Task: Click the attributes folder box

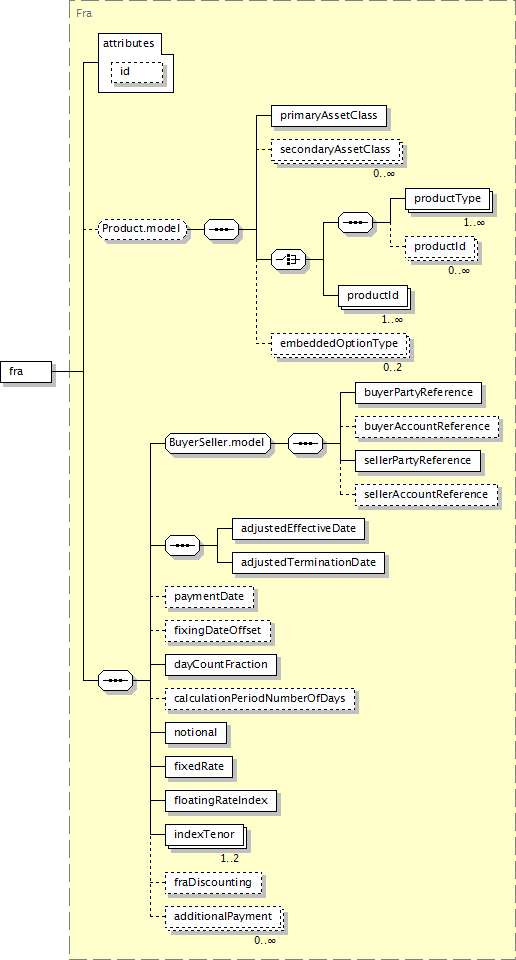Action: [136, 63]
